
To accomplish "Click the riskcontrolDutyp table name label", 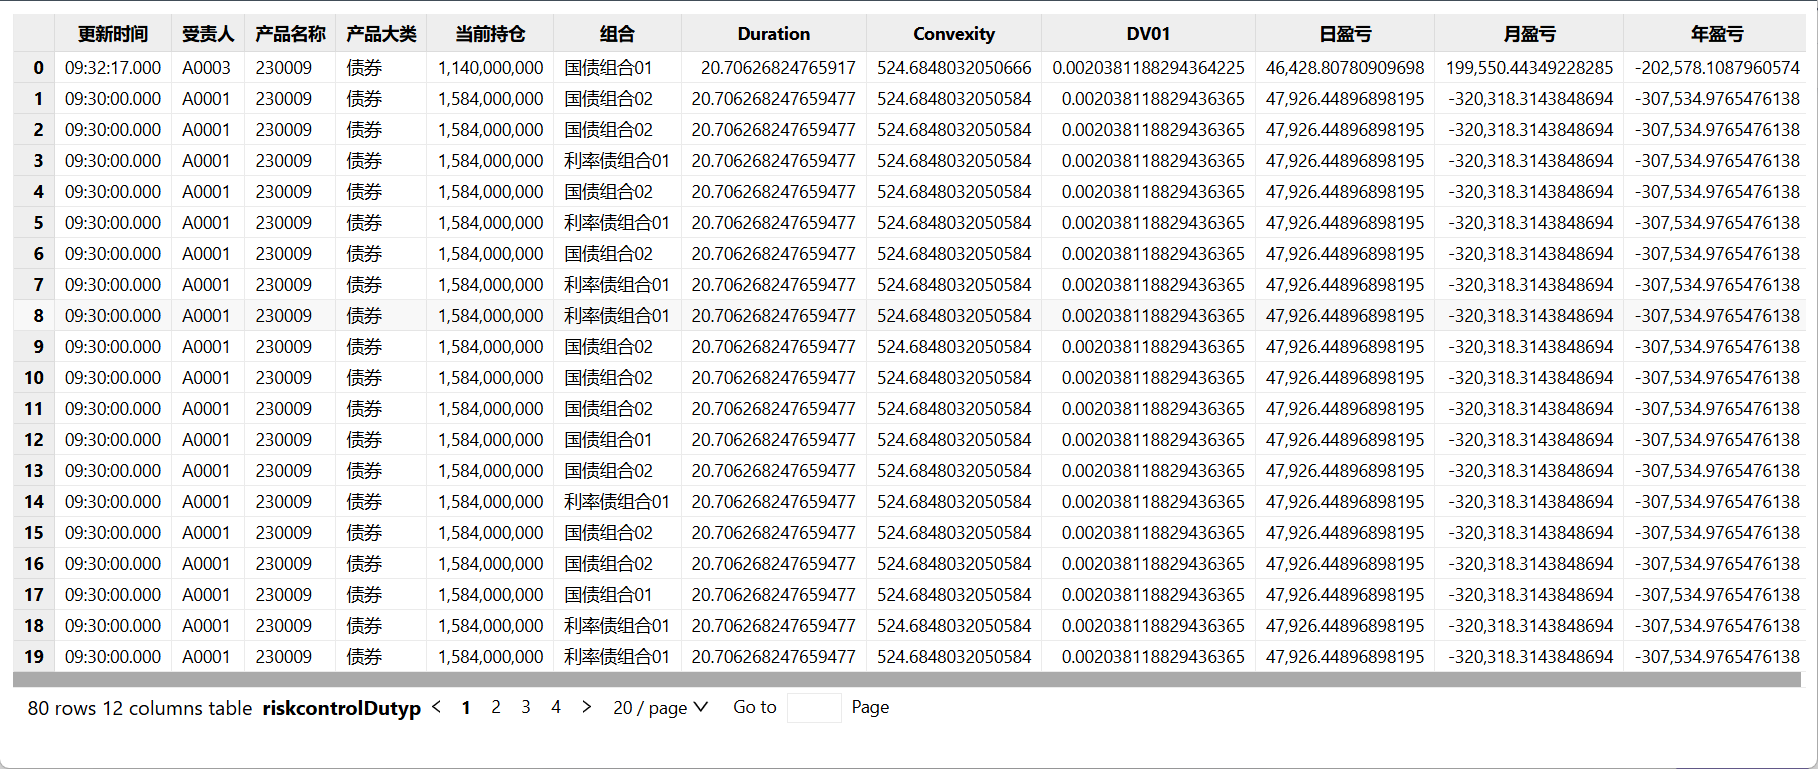I will coord(342,708).
